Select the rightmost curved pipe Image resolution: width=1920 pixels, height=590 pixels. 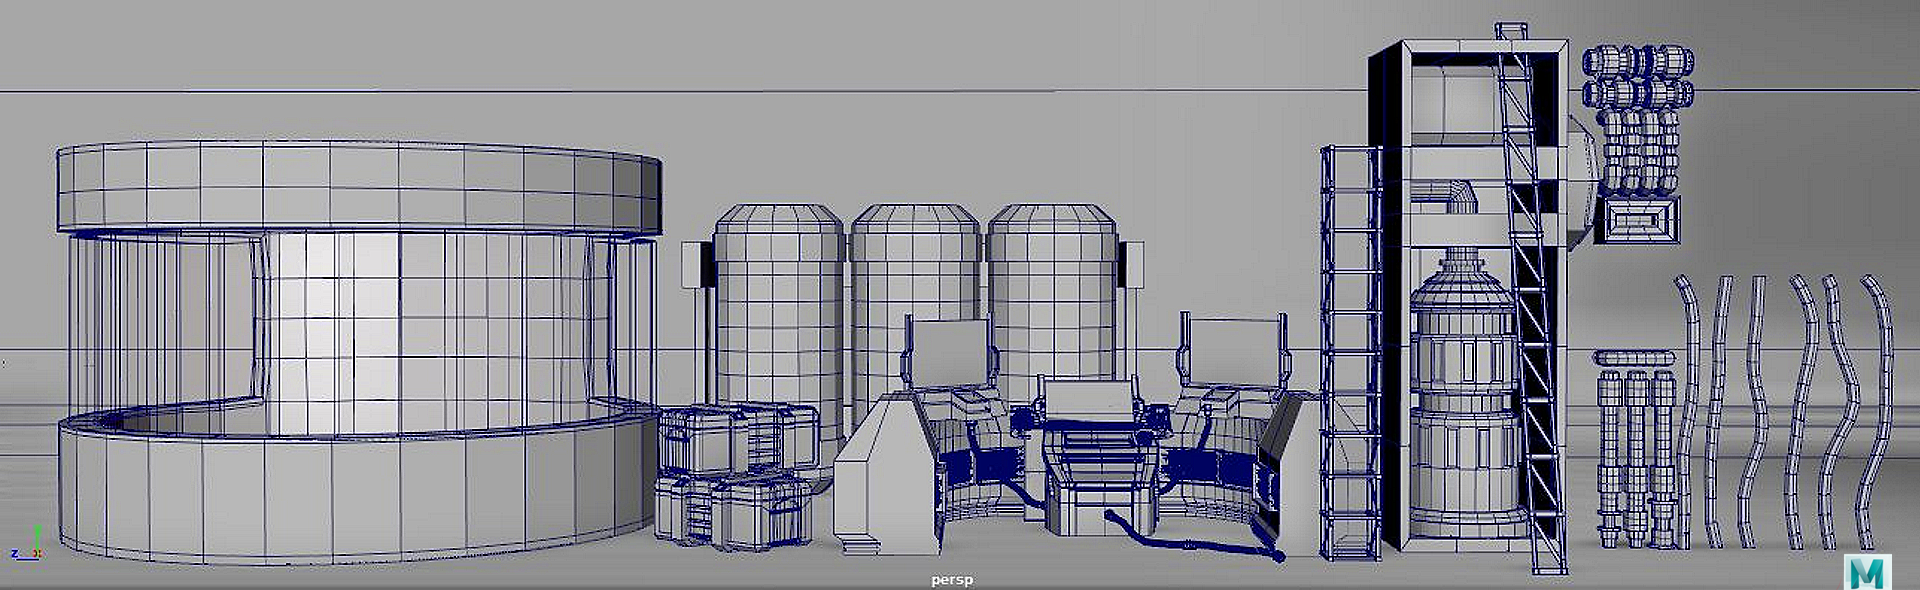1874,410
